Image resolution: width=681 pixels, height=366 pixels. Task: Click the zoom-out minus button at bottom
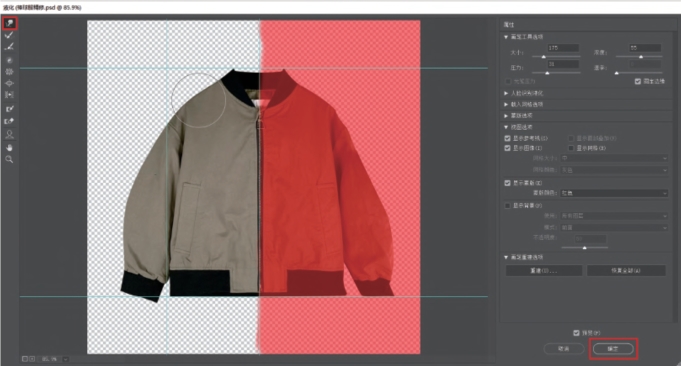25,359
